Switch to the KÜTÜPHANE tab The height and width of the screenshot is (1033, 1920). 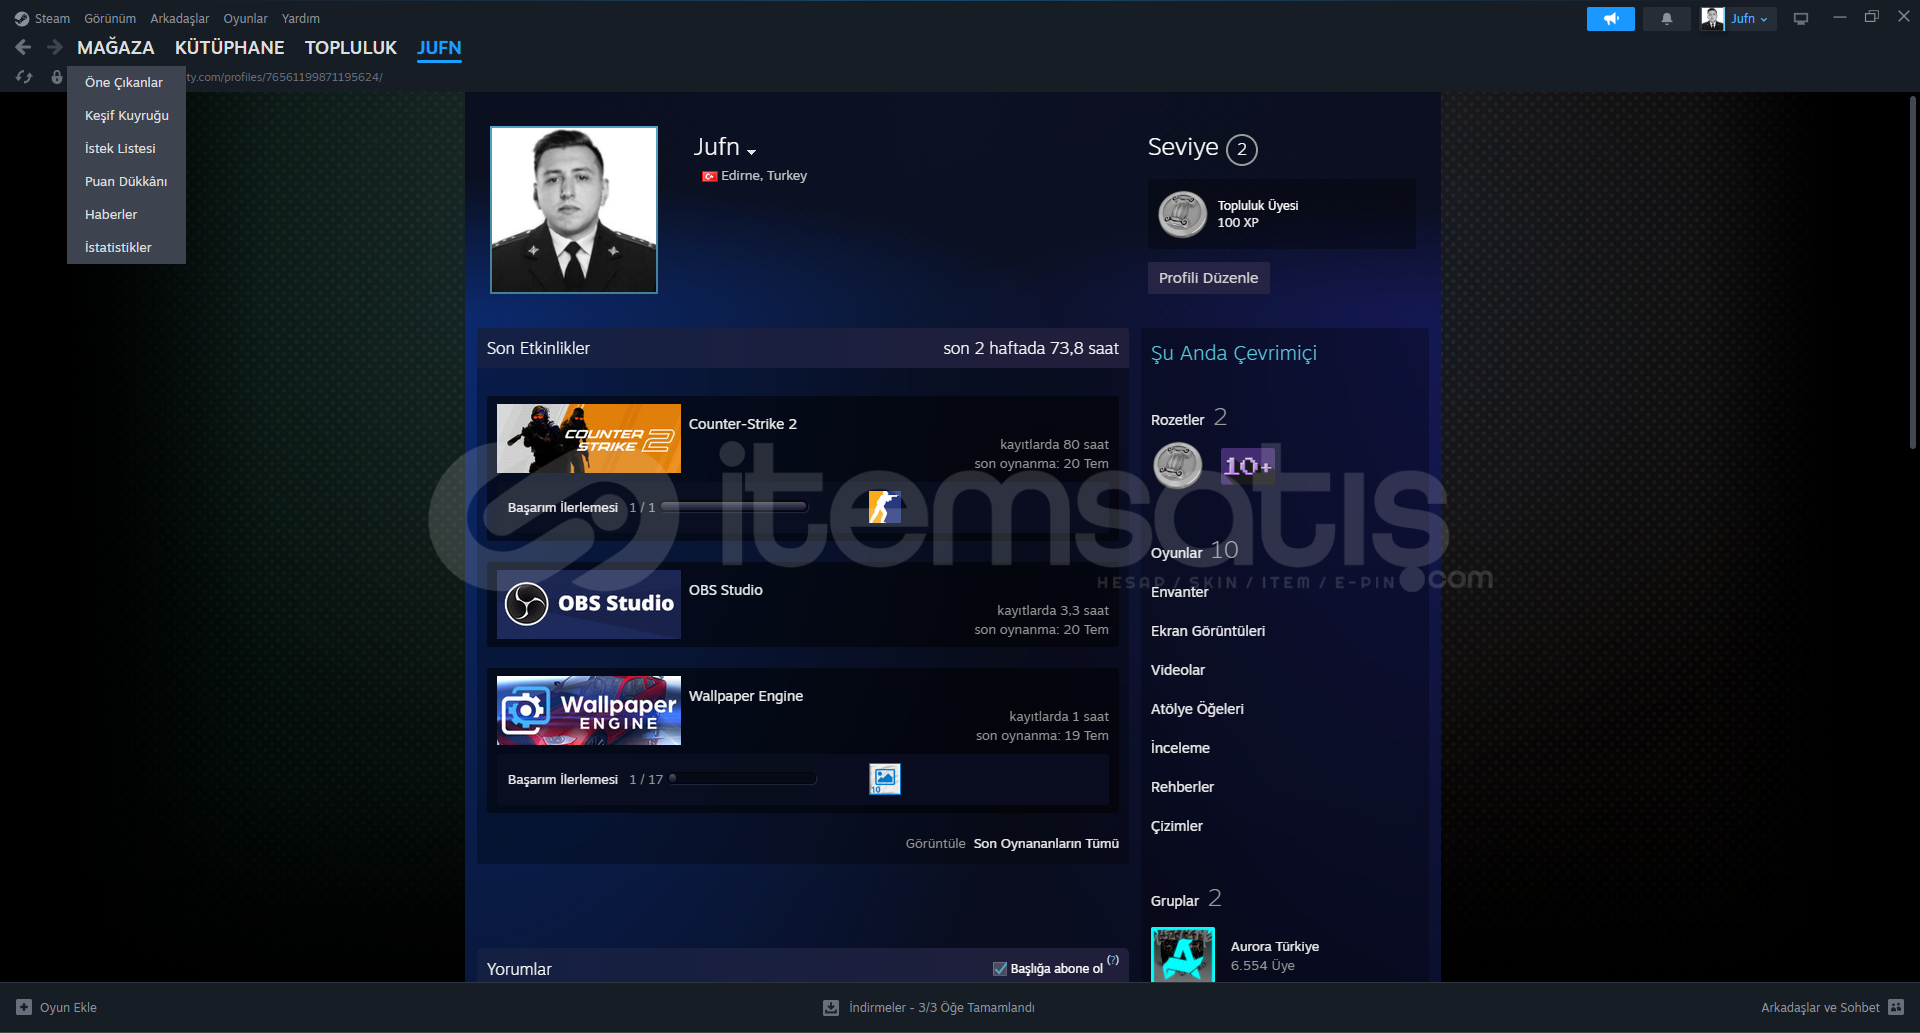click(x=230, y=48)
